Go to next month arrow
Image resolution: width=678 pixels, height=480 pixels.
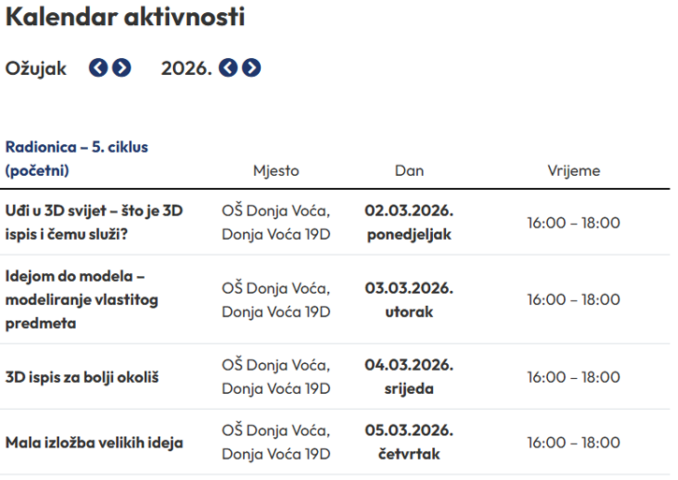(x=121, y=68)
